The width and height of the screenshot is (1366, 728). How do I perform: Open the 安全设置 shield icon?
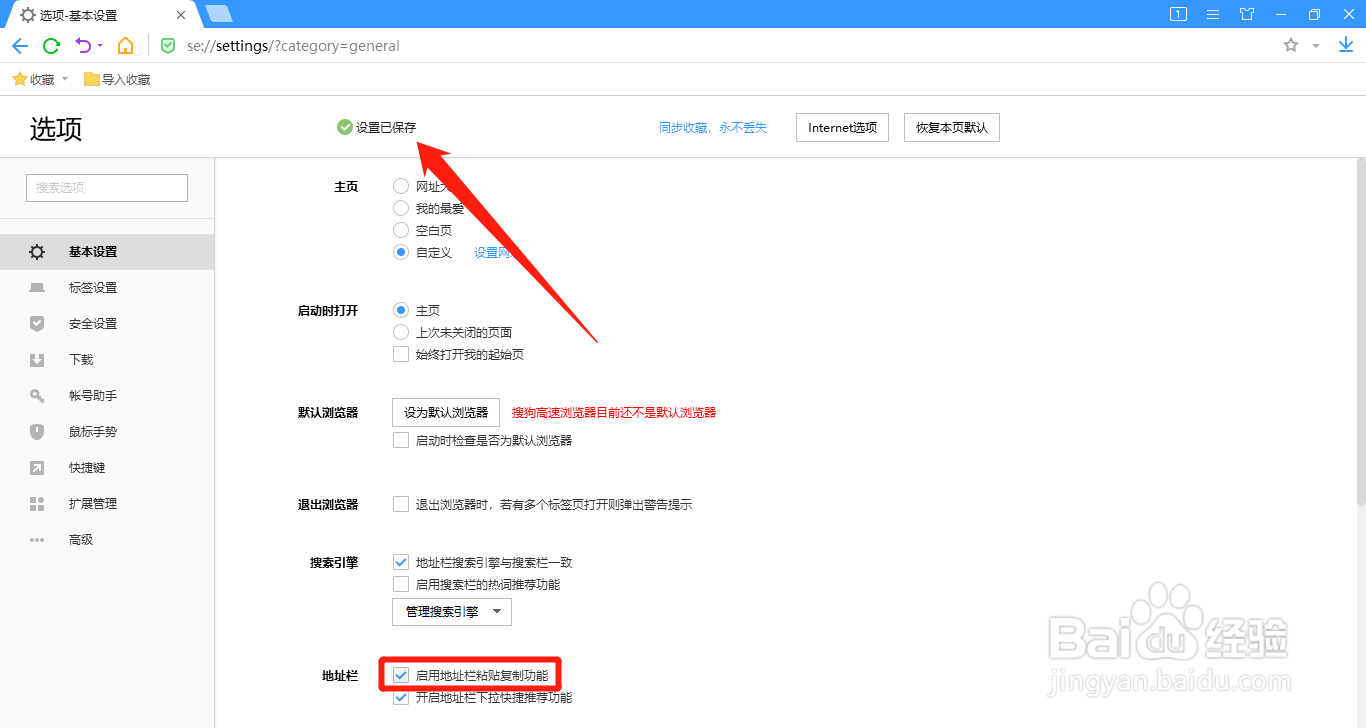click(x=36, y=323)
